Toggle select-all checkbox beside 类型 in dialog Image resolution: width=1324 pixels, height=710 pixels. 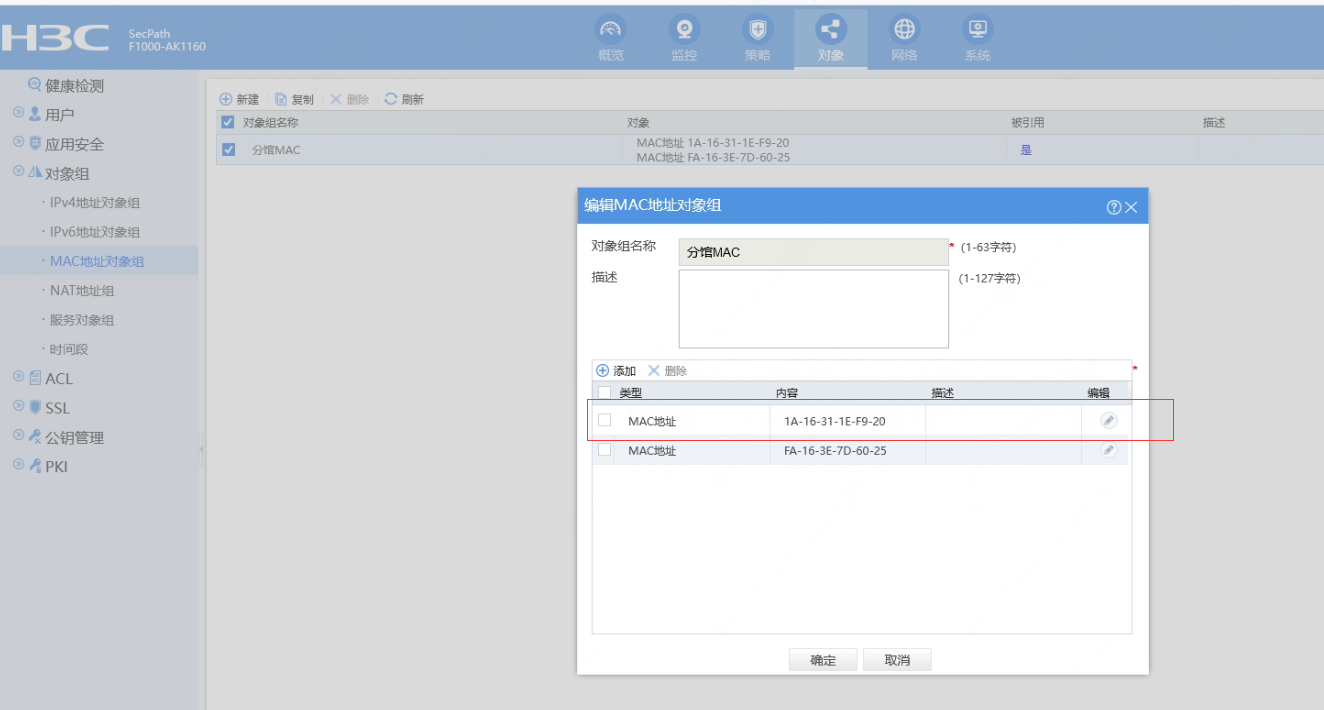point(604,393)
